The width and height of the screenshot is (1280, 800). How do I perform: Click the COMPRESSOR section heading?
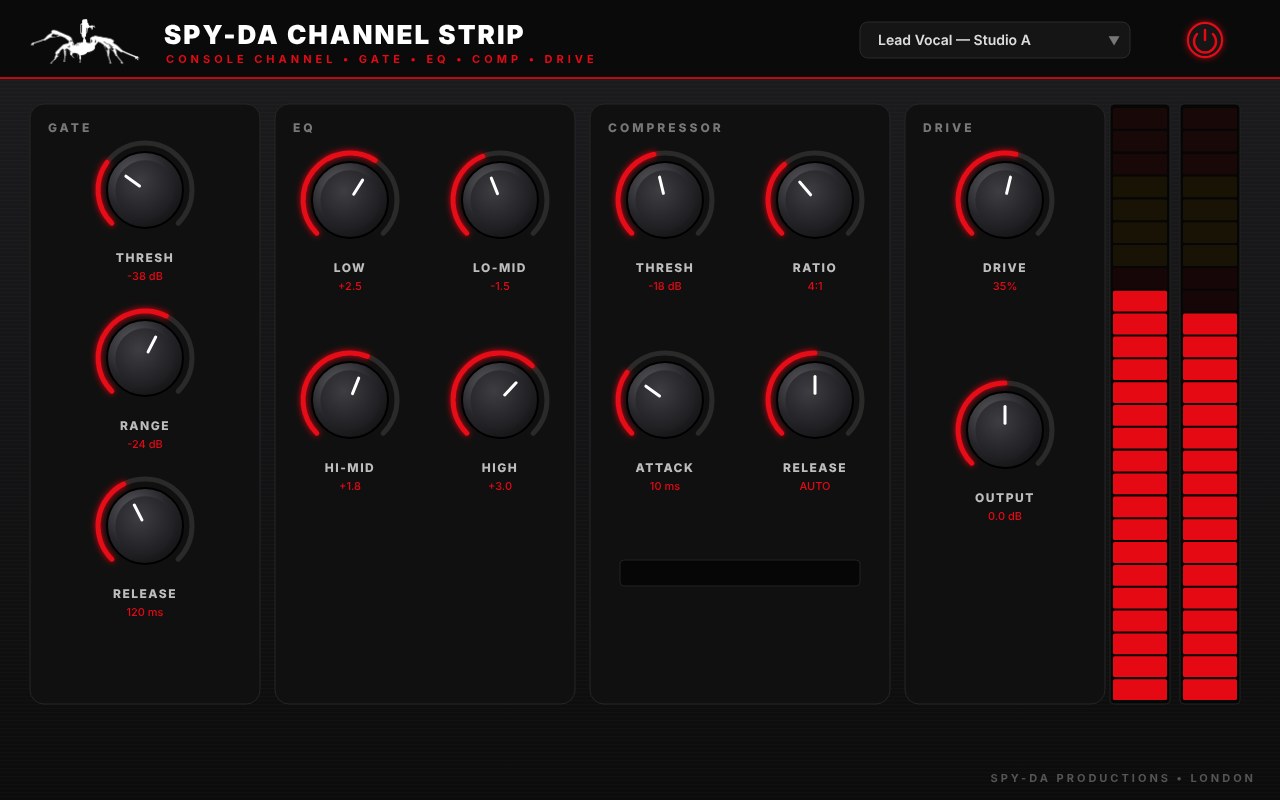665,128
